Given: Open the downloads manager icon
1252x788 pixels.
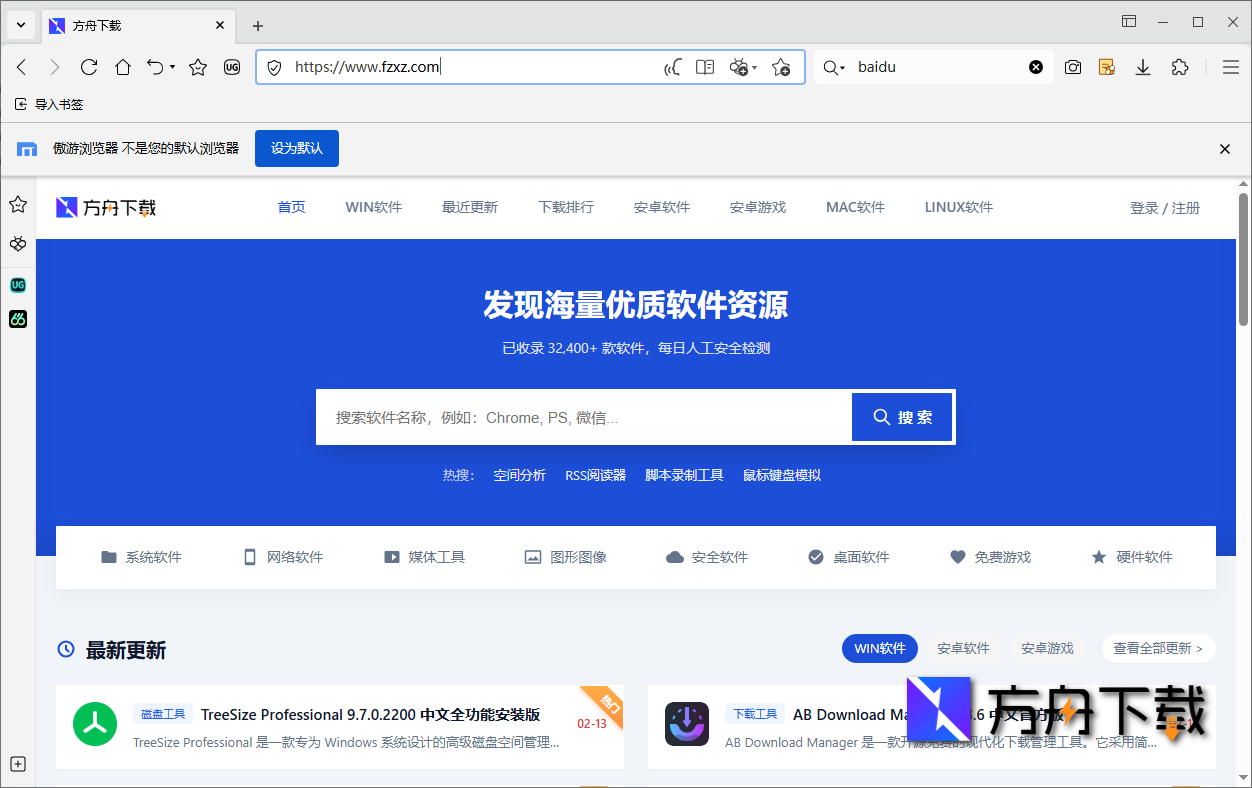Looking at the screenshot, I should click(x=1142, y=67).
